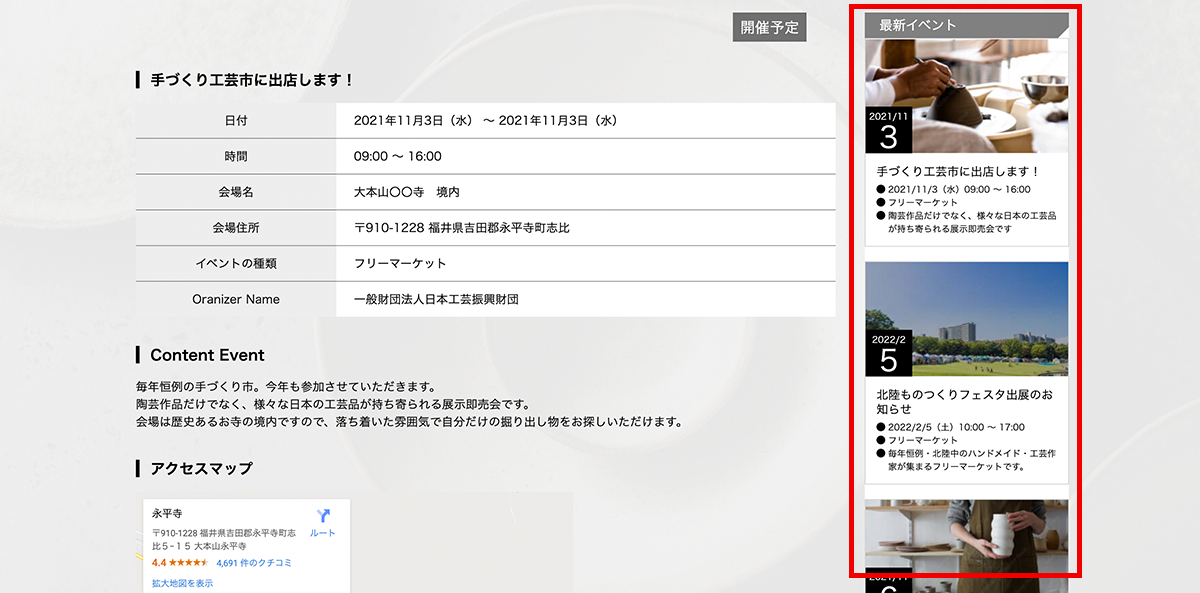
Task: Click the 2021/11 3 date badge
Action: (889, 131)
